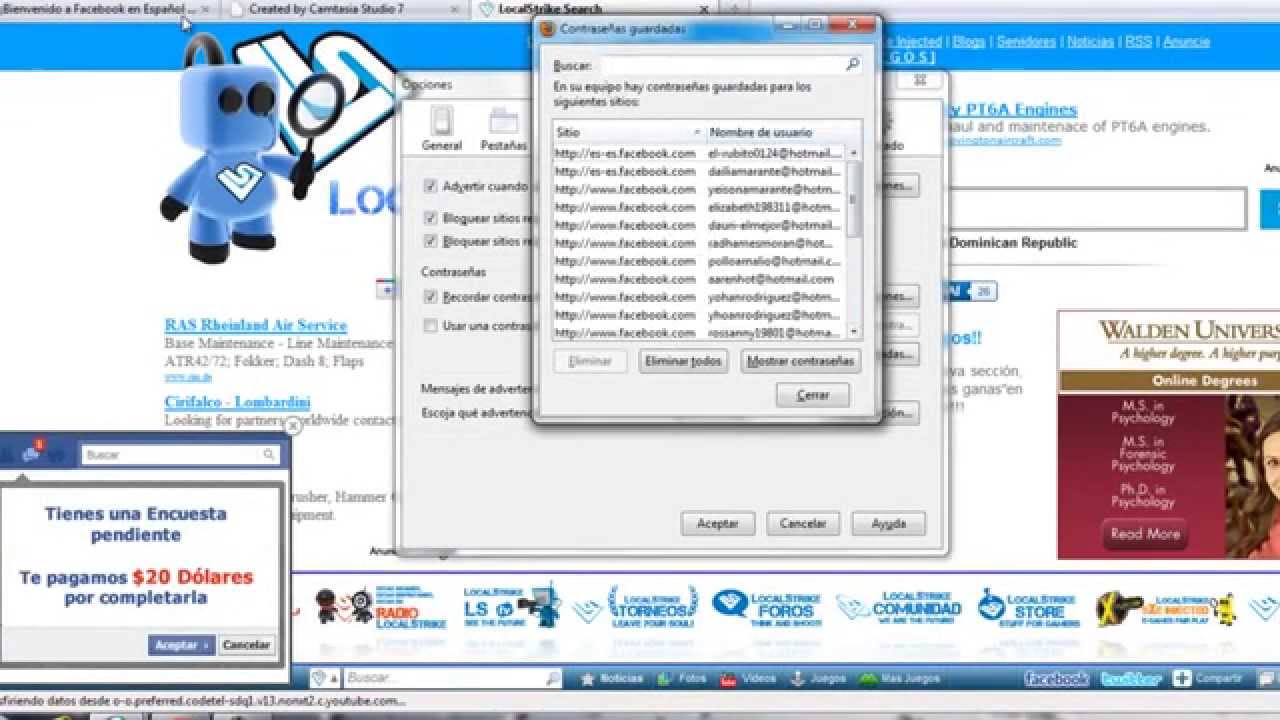Open the Blogs link in page header
Viewport: 1280px width, 720px height.
pyautogui.click(x=969, y=42)
